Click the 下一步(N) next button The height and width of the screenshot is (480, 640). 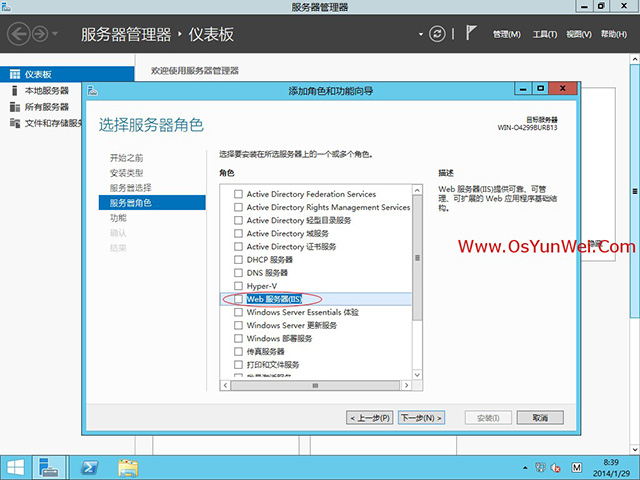coord(421,418)
